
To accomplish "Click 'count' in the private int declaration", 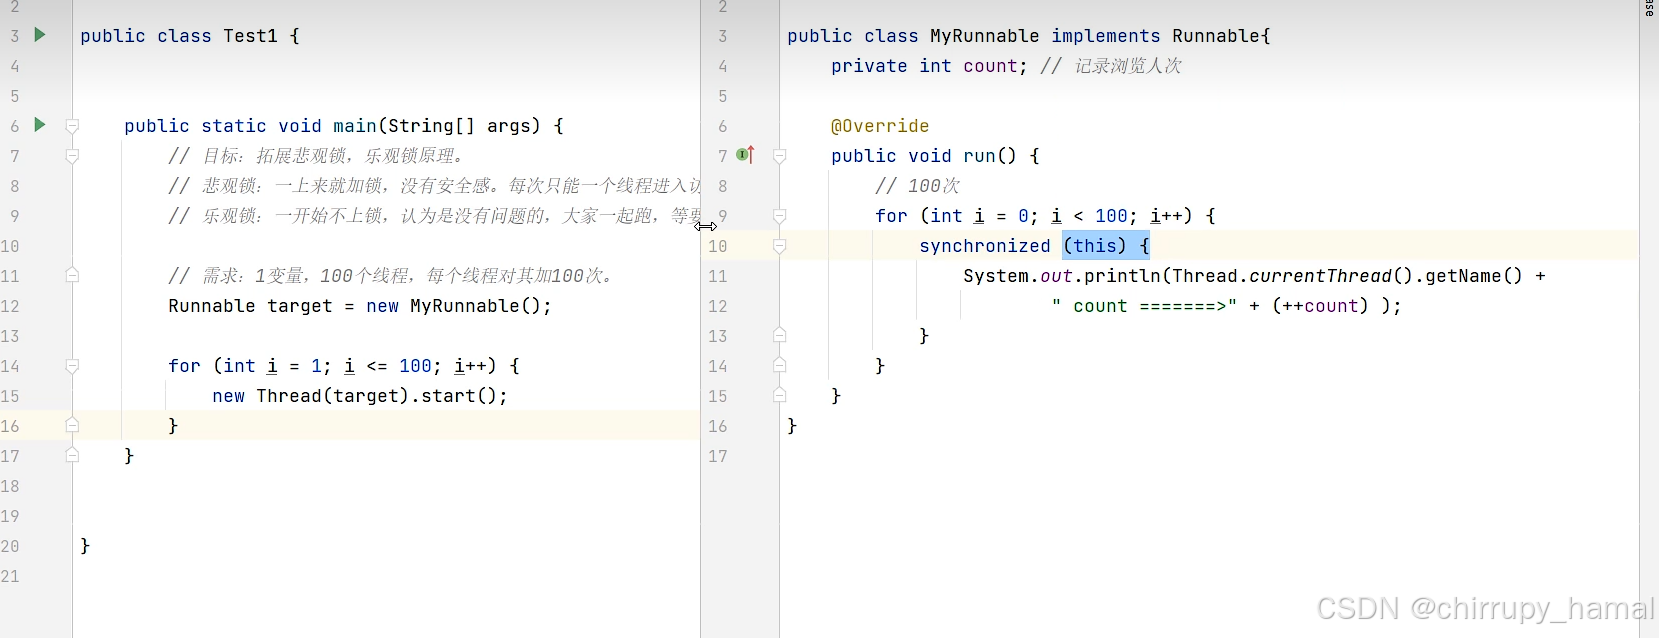I will tap(990, 66).
